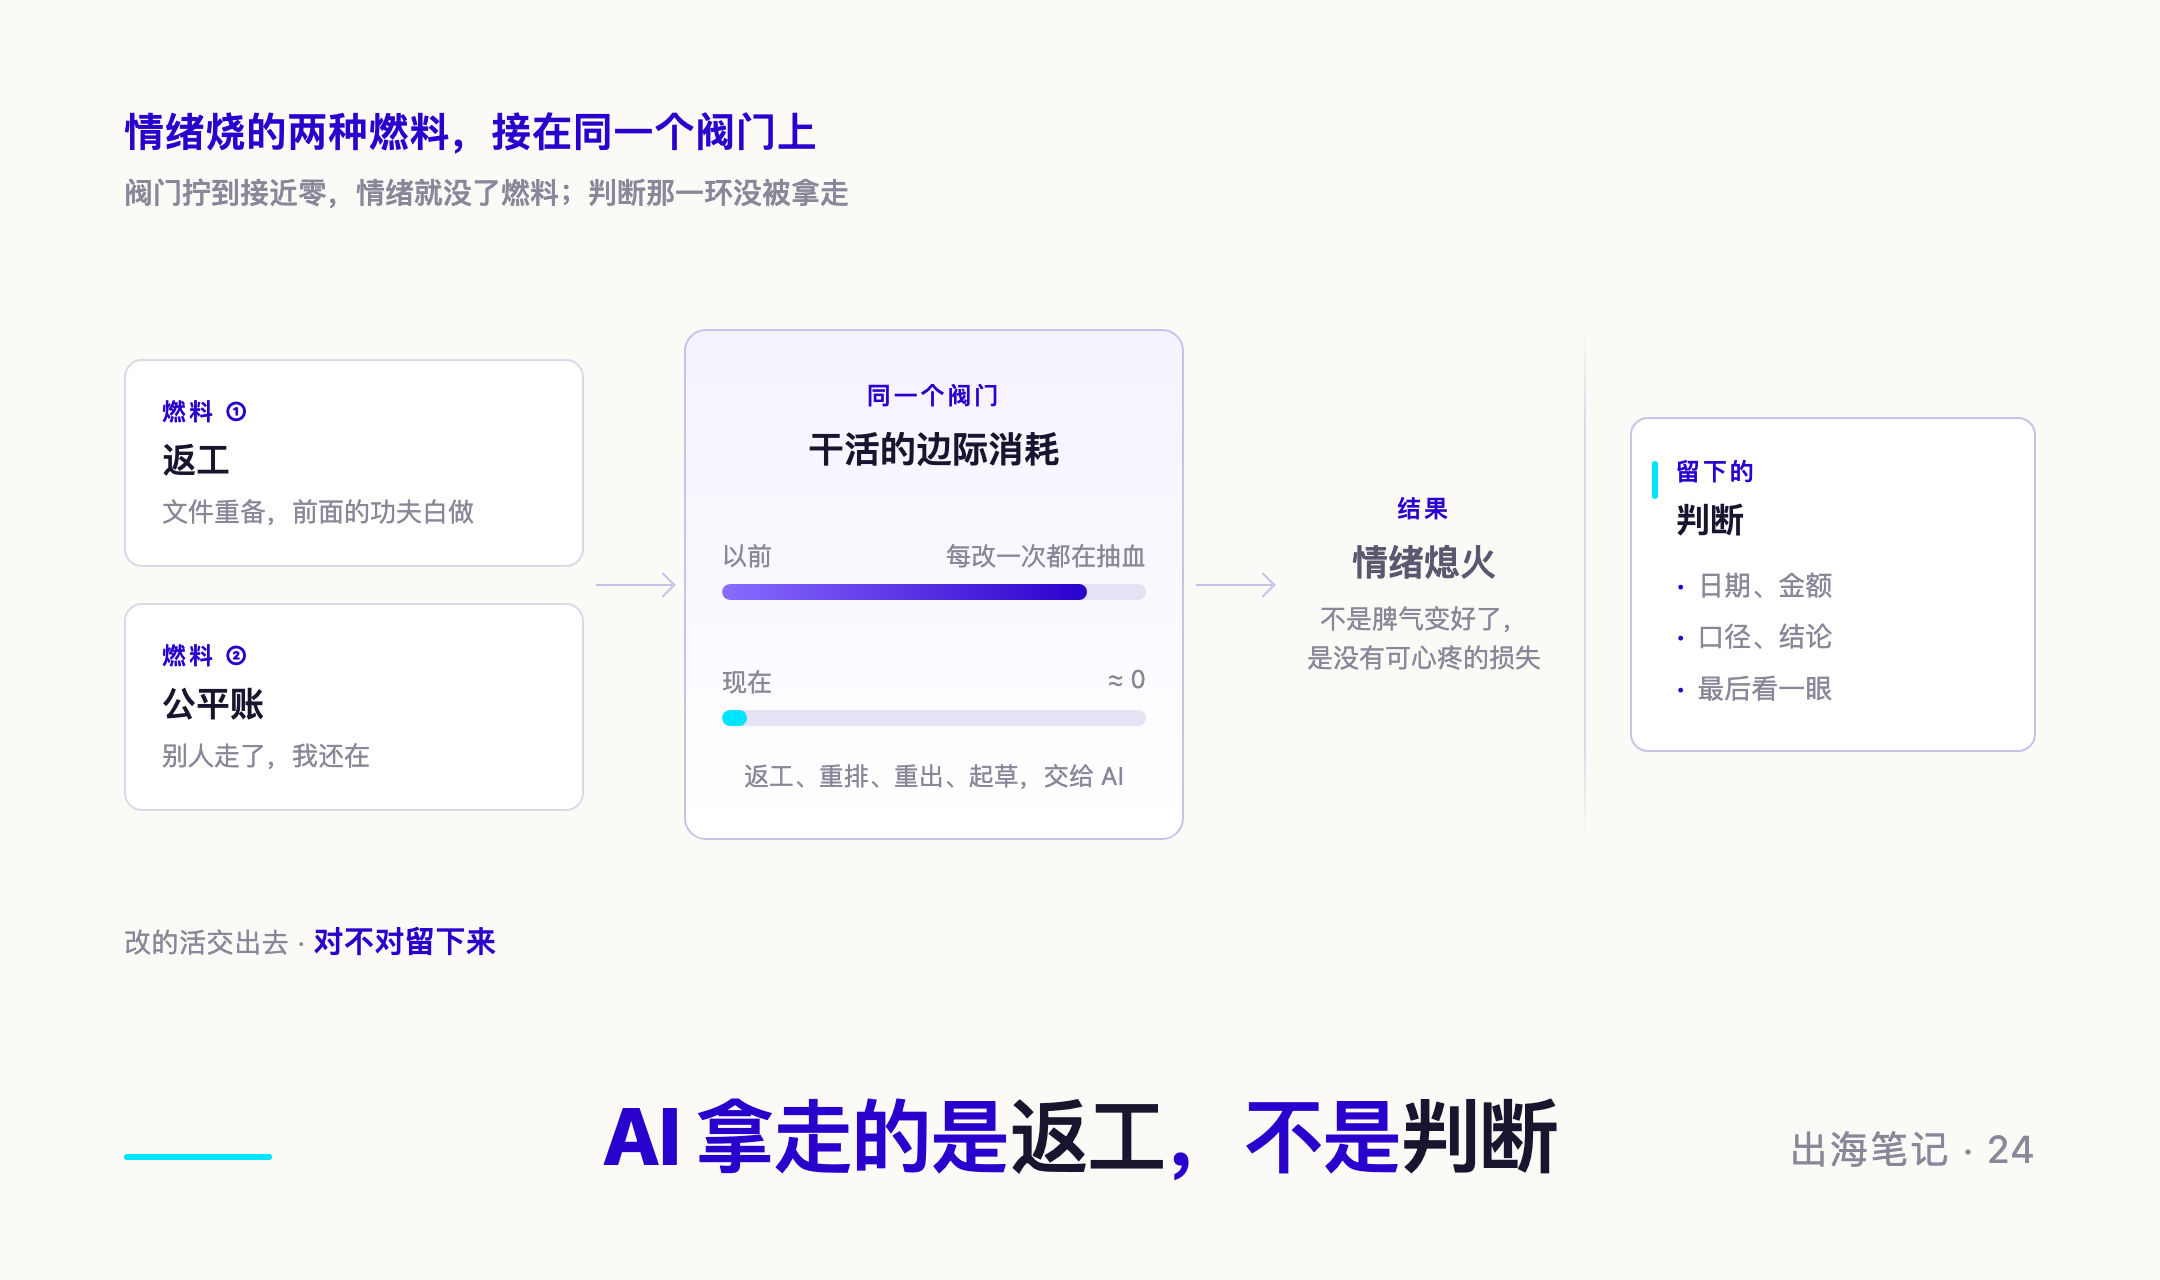This screenshot has width=2160, height=1280.
Task: Click the 同一个阀门 label
Action: pos(933,396)
